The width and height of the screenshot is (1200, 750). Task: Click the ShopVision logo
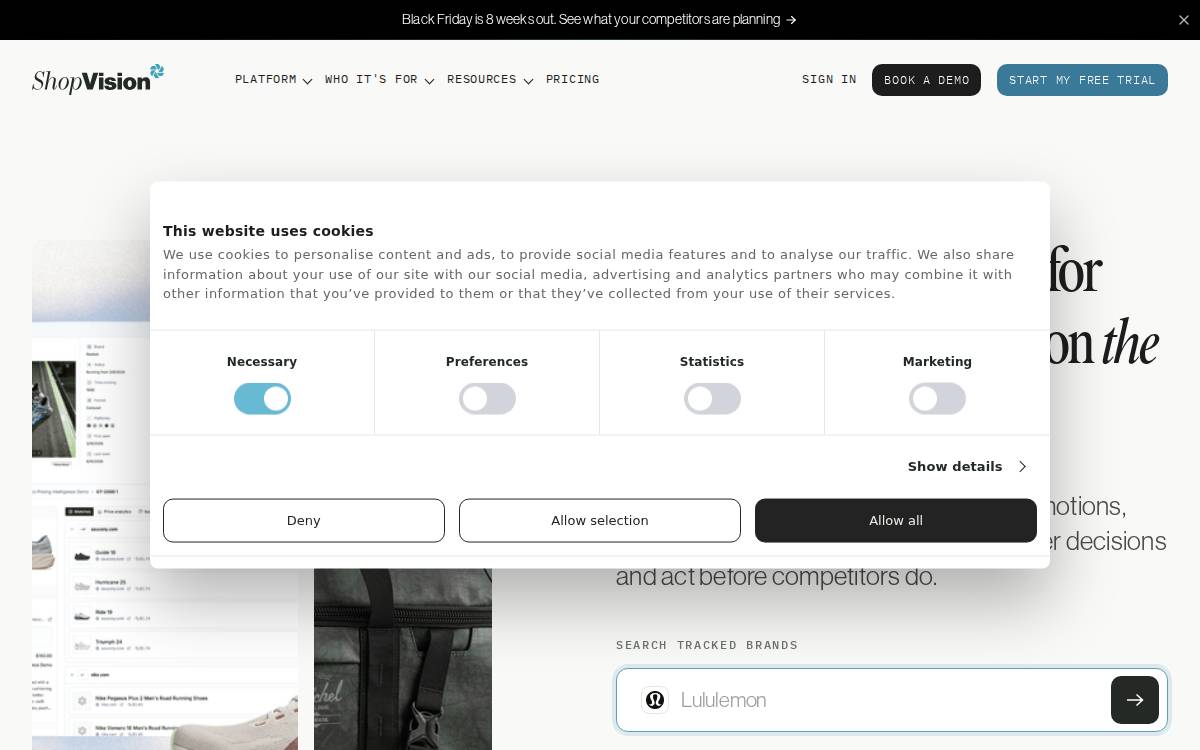(x=98, y=80)
